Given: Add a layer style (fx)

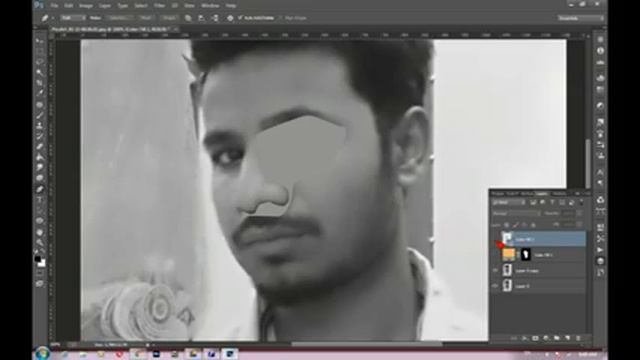Looking at the screenshot, I should 524,338.
